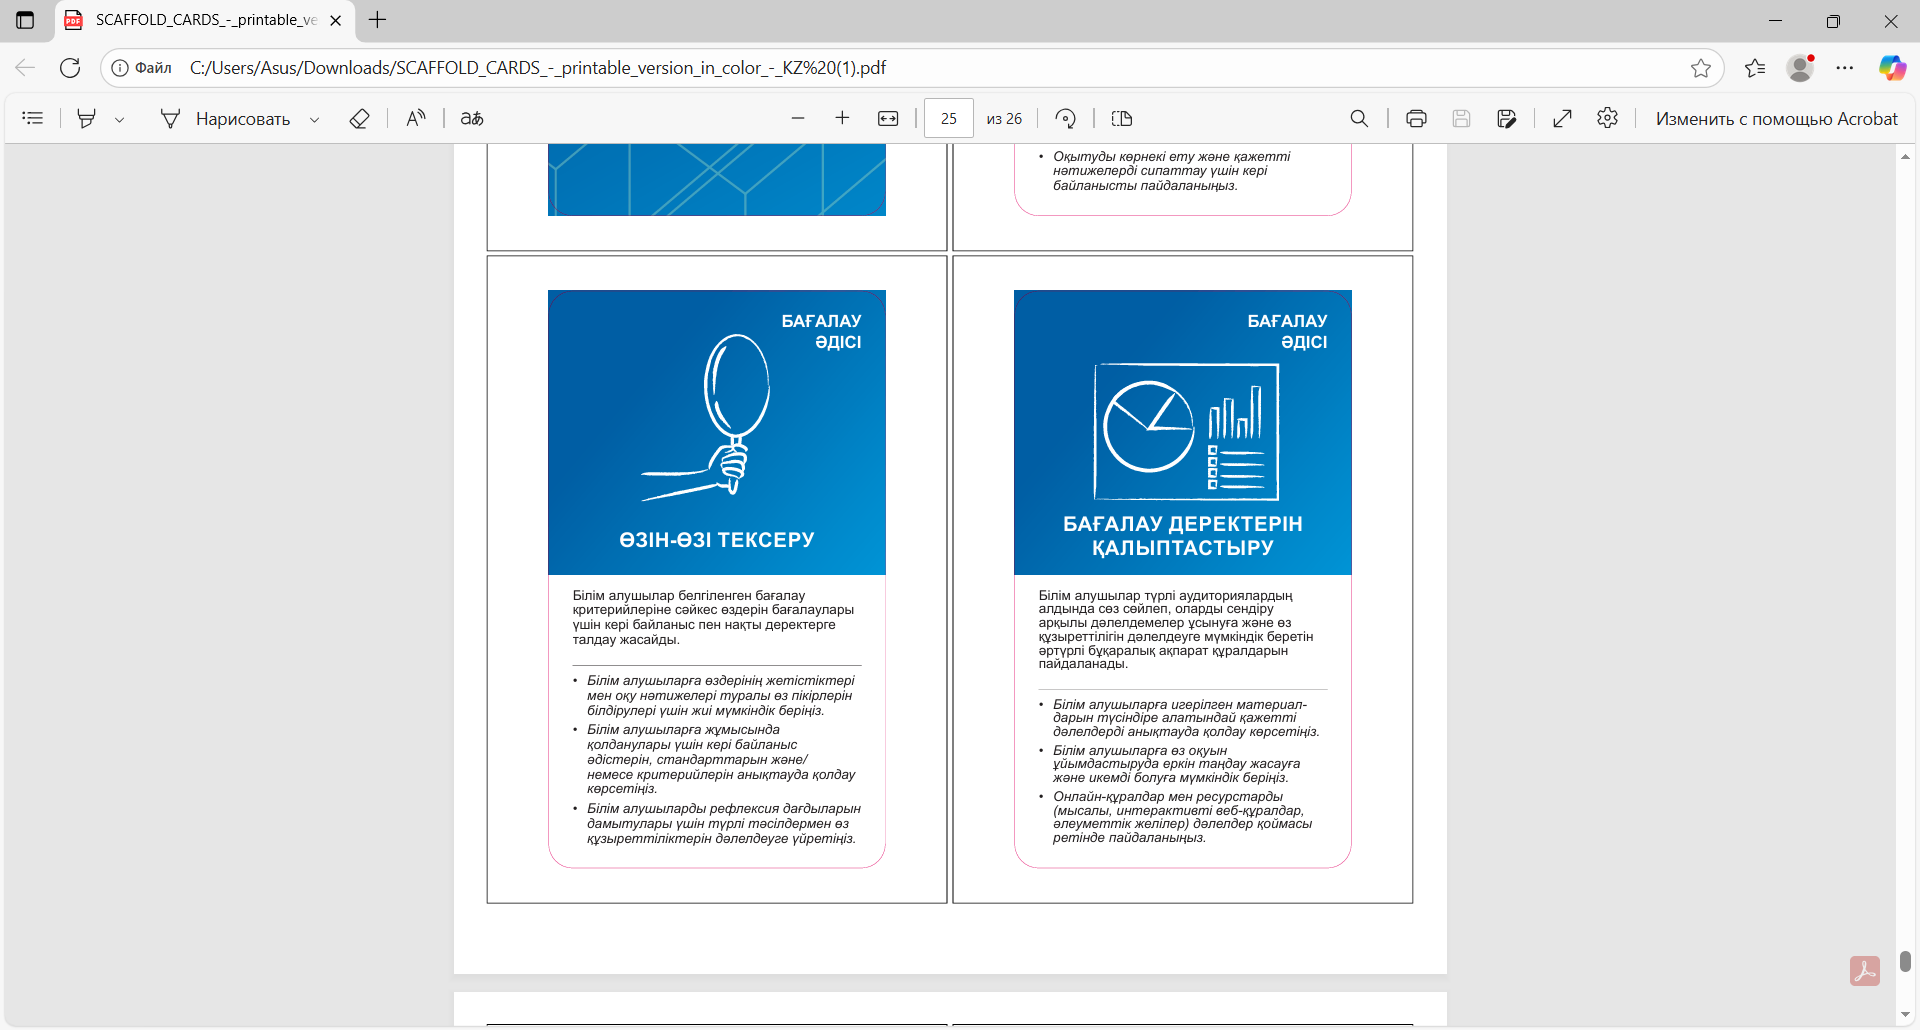Viewport: 1920px width, 1030px height.
Task: Start read aloud for the PDF
Action: pyautogui.click(x=416, y=119)
